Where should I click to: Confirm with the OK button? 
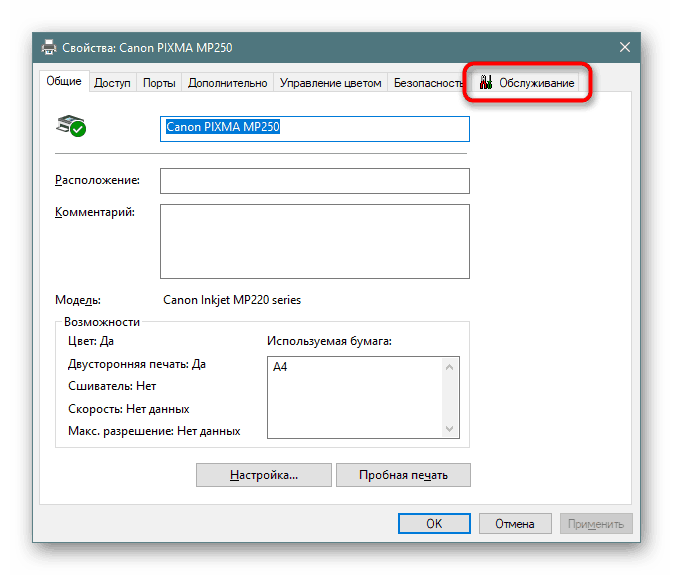pyautogui.click(x=434, y=523)
